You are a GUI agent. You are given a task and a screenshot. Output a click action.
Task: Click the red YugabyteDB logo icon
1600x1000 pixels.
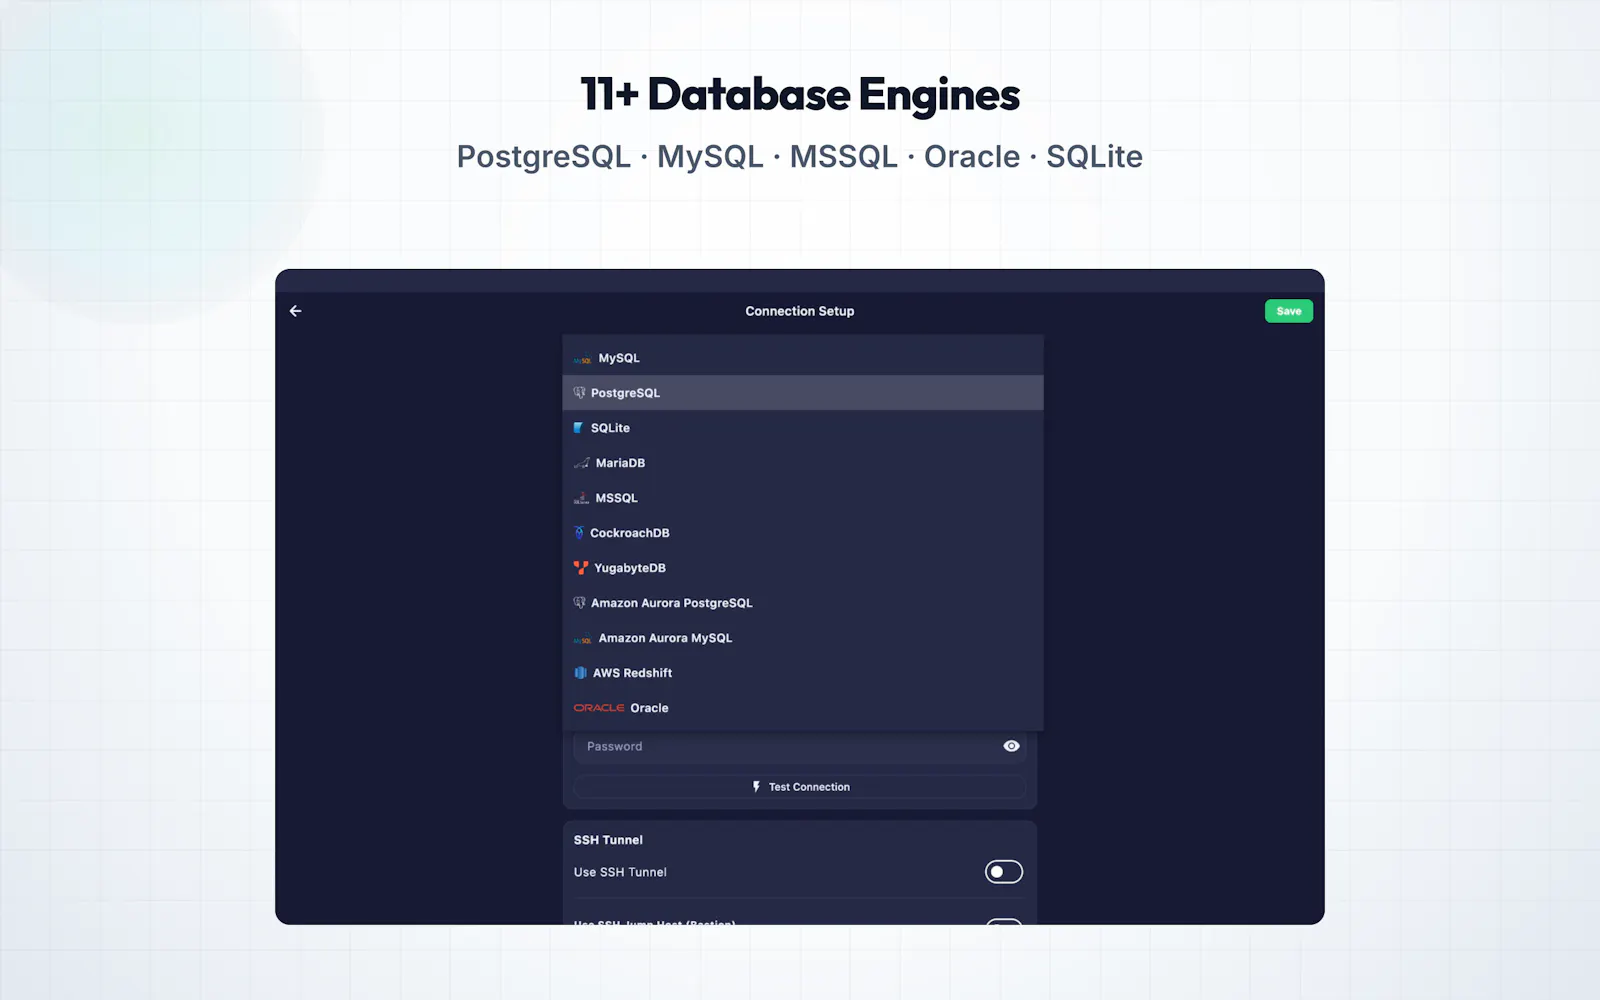click(581, 568)
